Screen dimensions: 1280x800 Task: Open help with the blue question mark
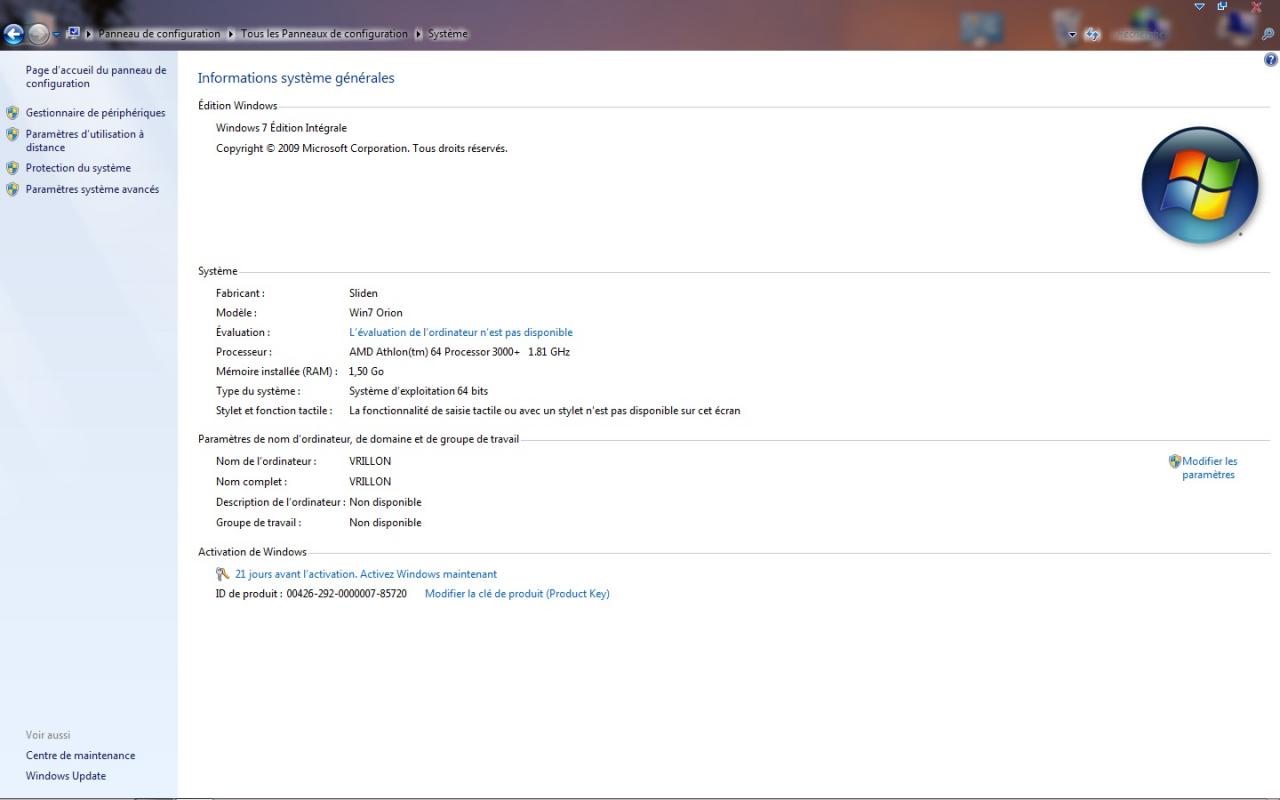click(x=1271, y=60)
